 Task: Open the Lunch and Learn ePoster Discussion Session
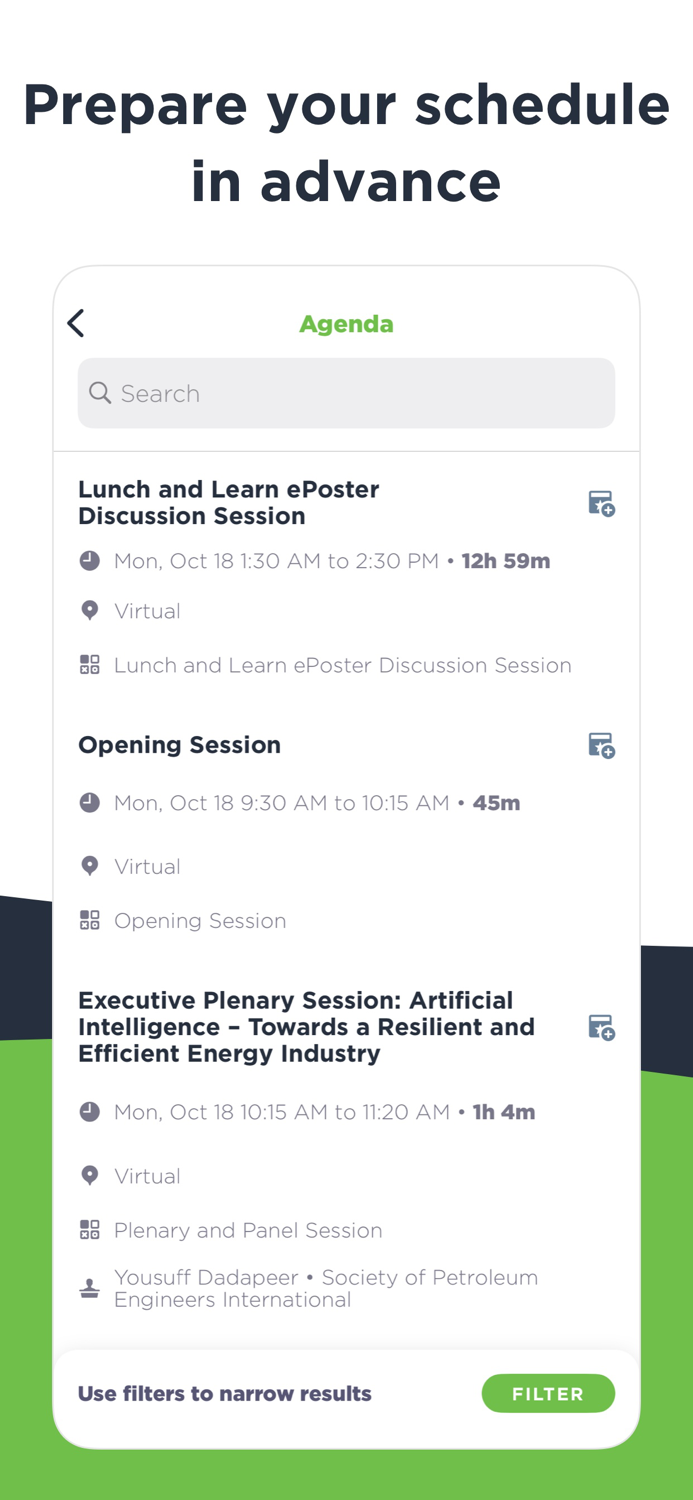(x=228, y=503)
